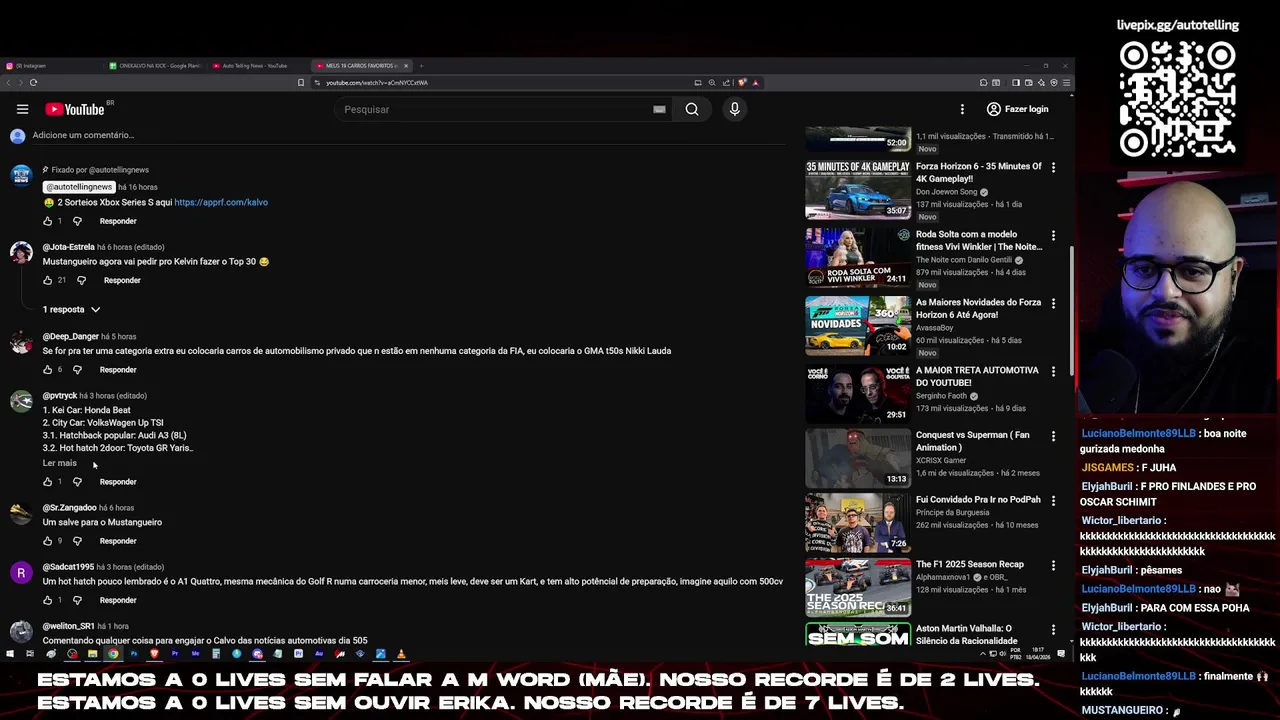
Task: Click Responder under Jota-Estrela's comment
Action: pyautogui.click(x=122, y=280)
